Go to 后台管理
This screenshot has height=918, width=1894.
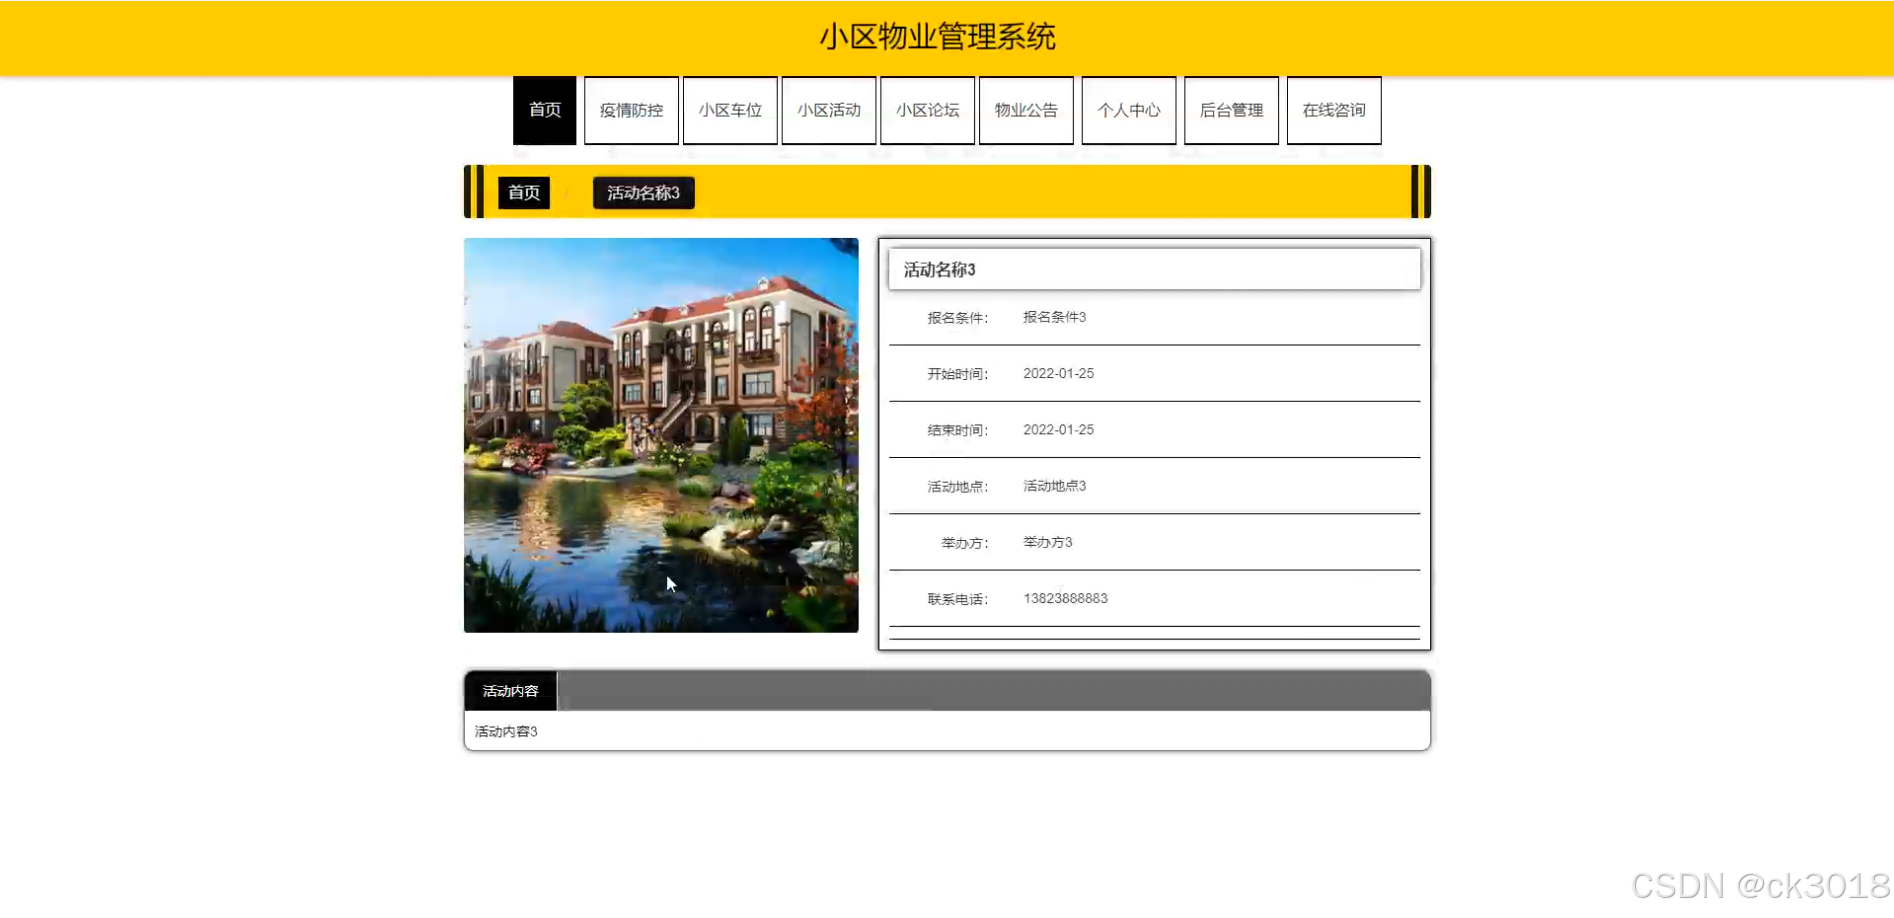click(x=1231, y=110)
